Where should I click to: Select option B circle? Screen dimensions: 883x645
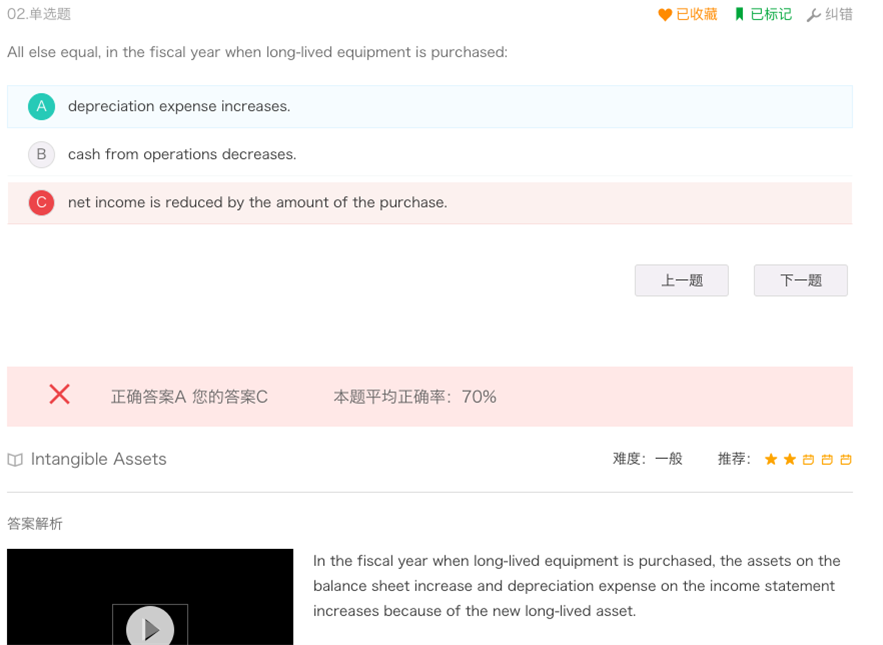coord(42,154)
